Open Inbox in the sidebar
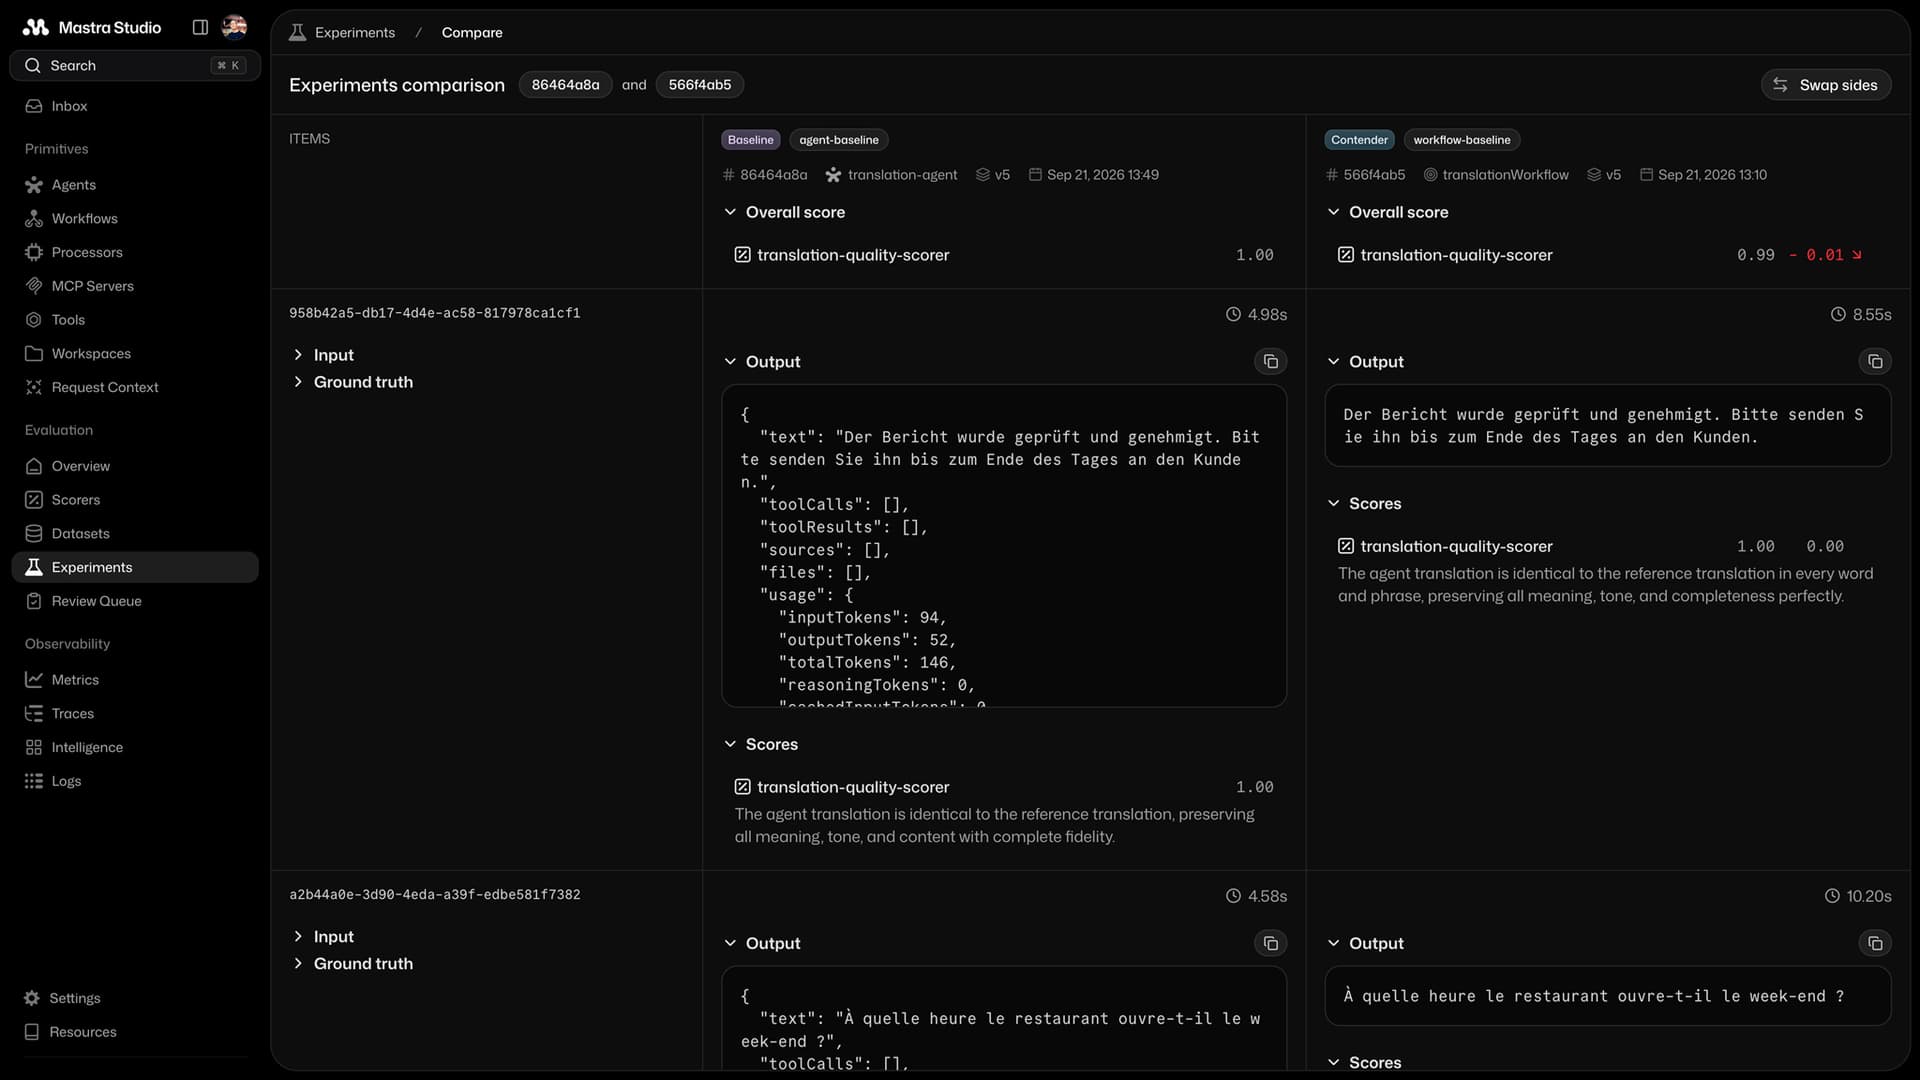 pos(135,106)
